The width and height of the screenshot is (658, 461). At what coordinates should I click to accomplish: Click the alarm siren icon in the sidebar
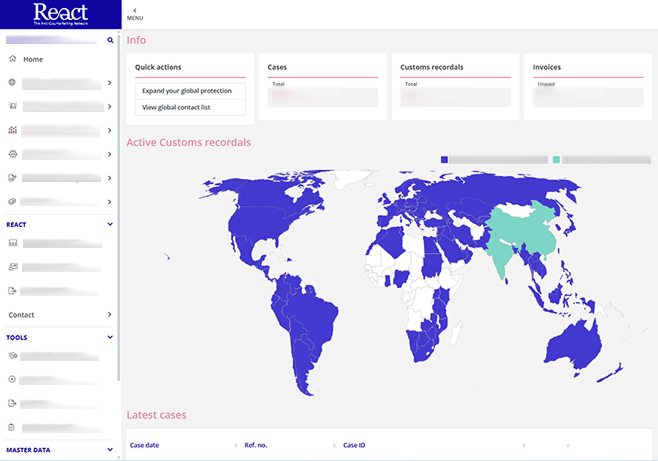tap(13, 106)
